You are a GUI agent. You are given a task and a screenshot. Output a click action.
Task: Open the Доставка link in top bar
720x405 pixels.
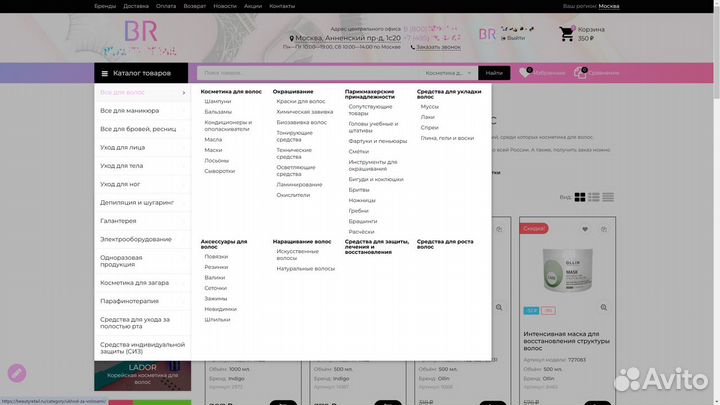click(136, 6)
